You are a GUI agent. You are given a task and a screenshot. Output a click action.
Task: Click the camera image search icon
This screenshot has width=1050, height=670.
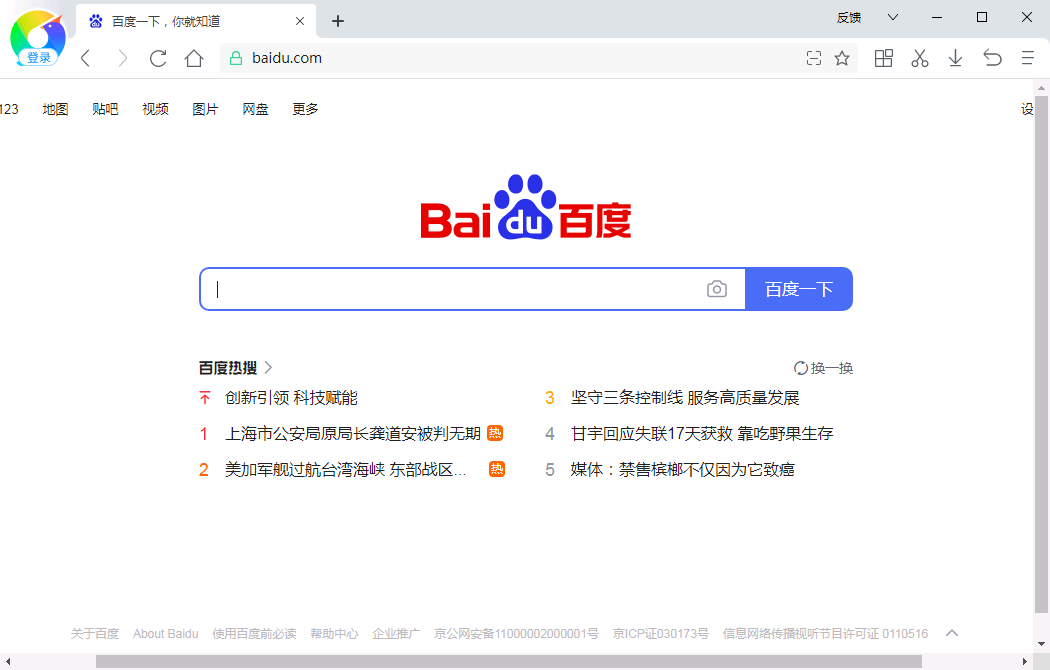[x=717, y=288]
